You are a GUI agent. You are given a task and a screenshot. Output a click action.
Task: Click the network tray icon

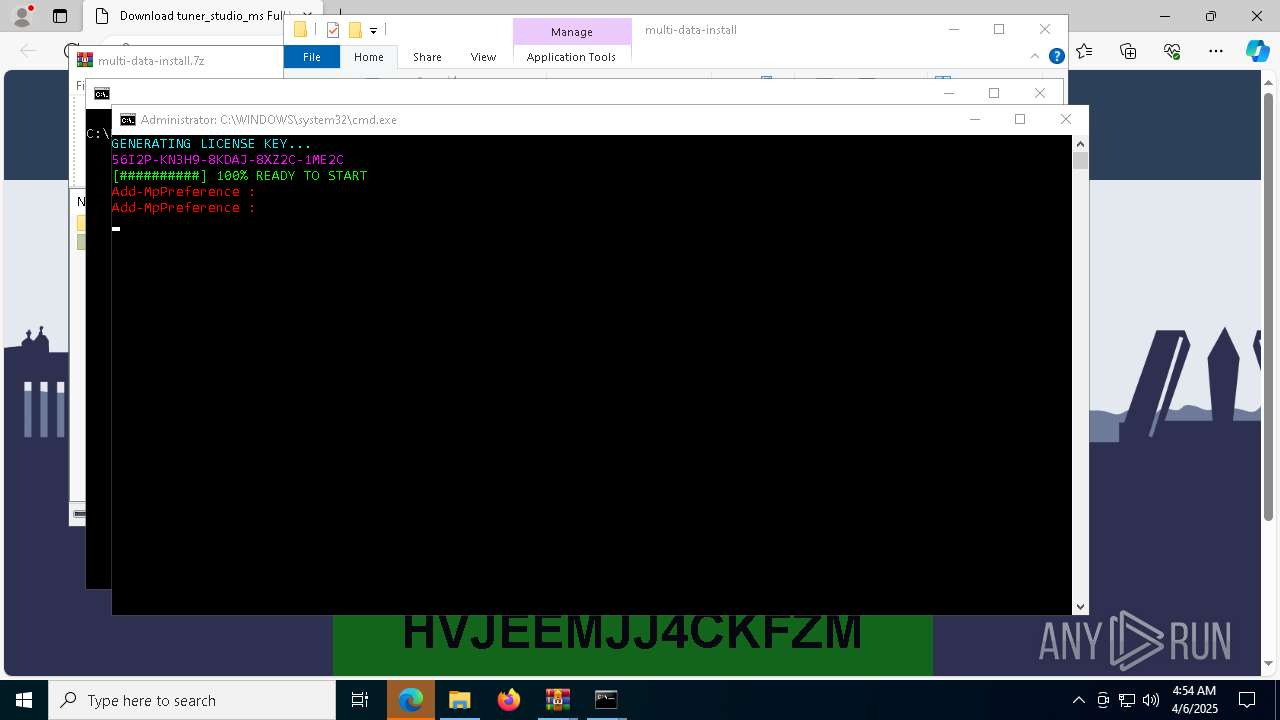[1127, 700]
